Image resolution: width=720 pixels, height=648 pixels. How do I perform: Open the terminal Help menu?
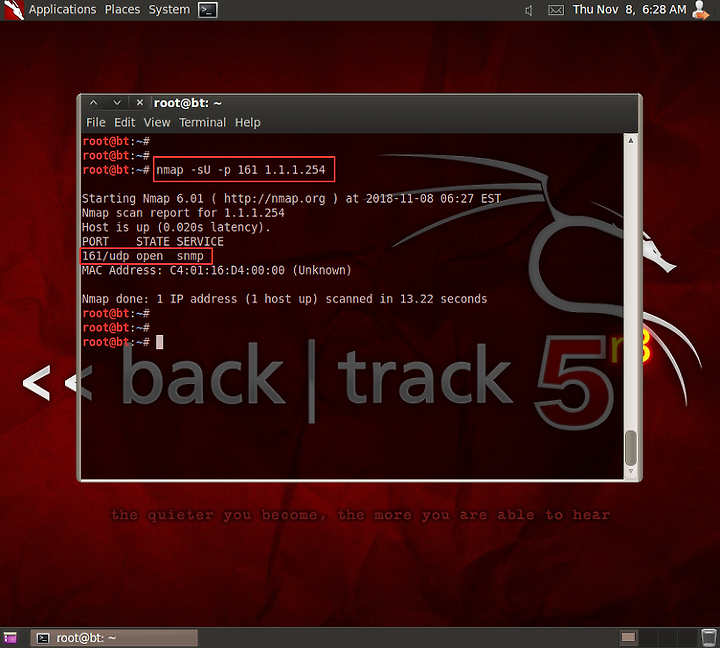pos(248,123)
